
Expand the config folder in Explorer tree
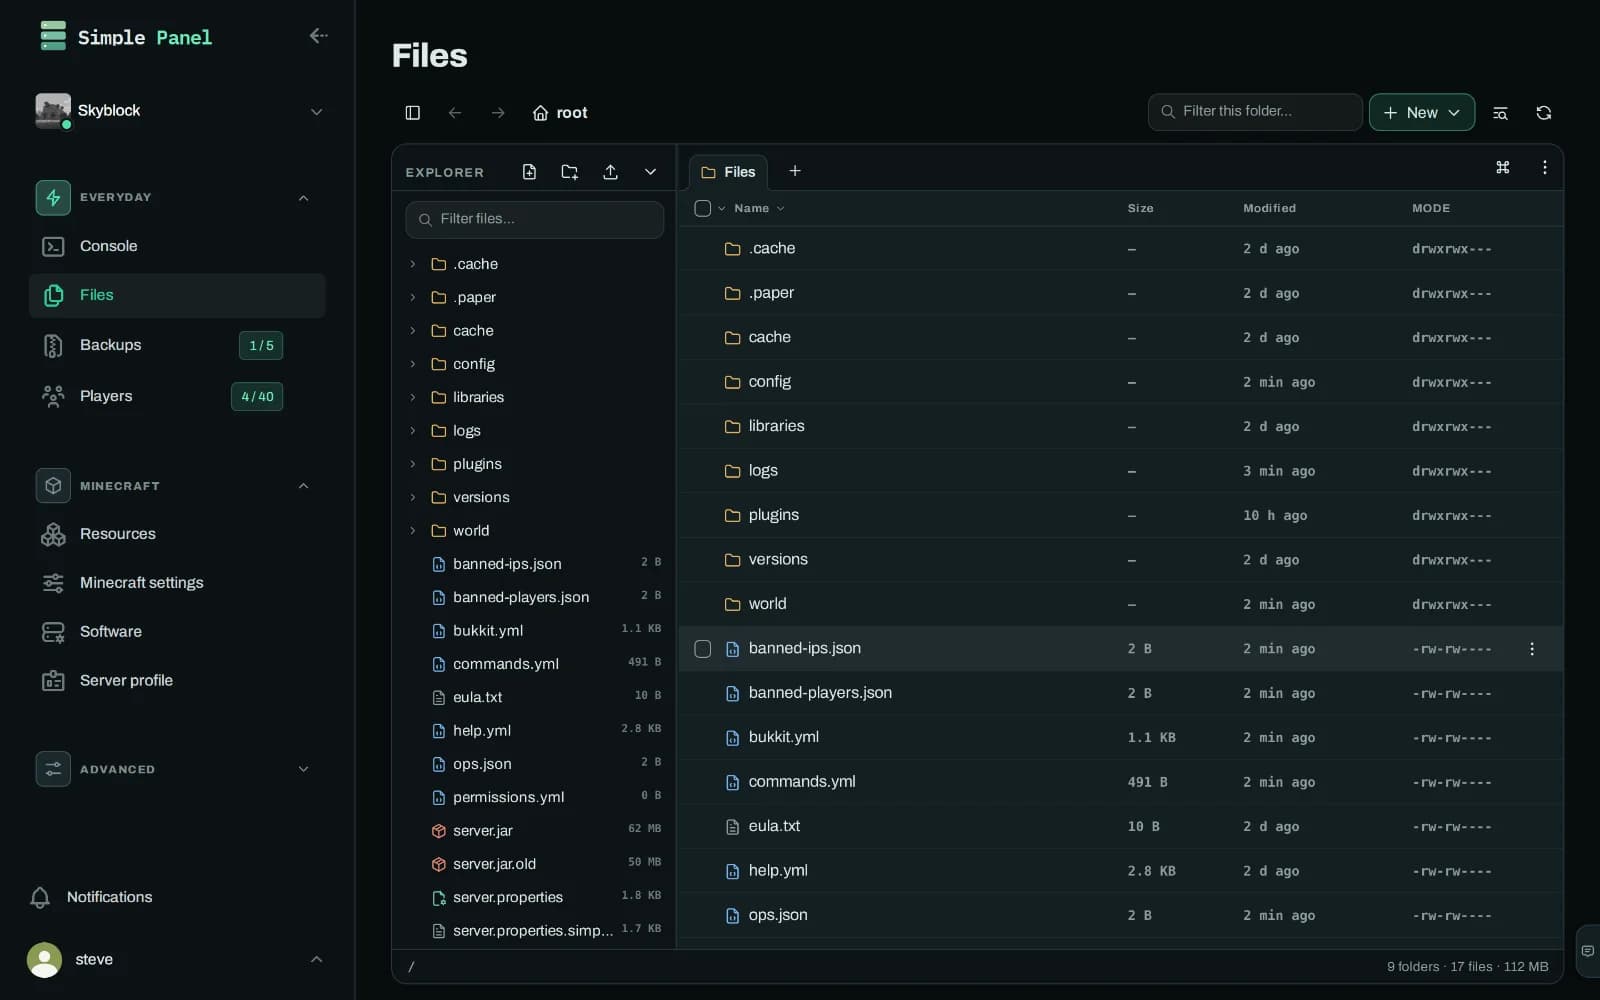[x=413, y=364]
